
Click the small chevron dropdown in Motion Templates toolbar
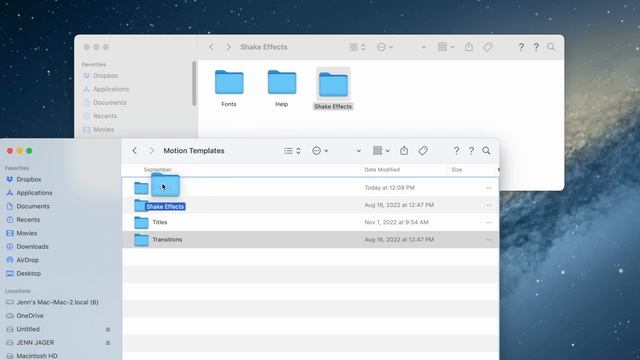[358, 151]
